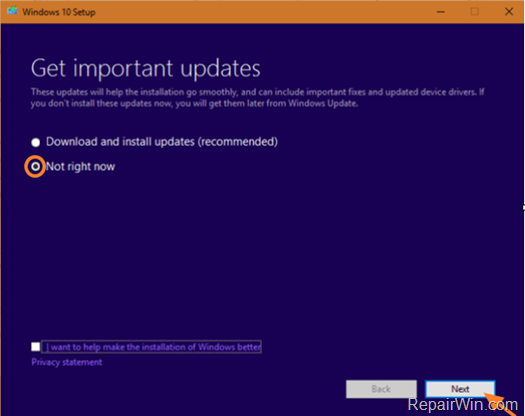Close the Windows 10 Setup window
525x416 pixels.
click(x=509, y=12)
